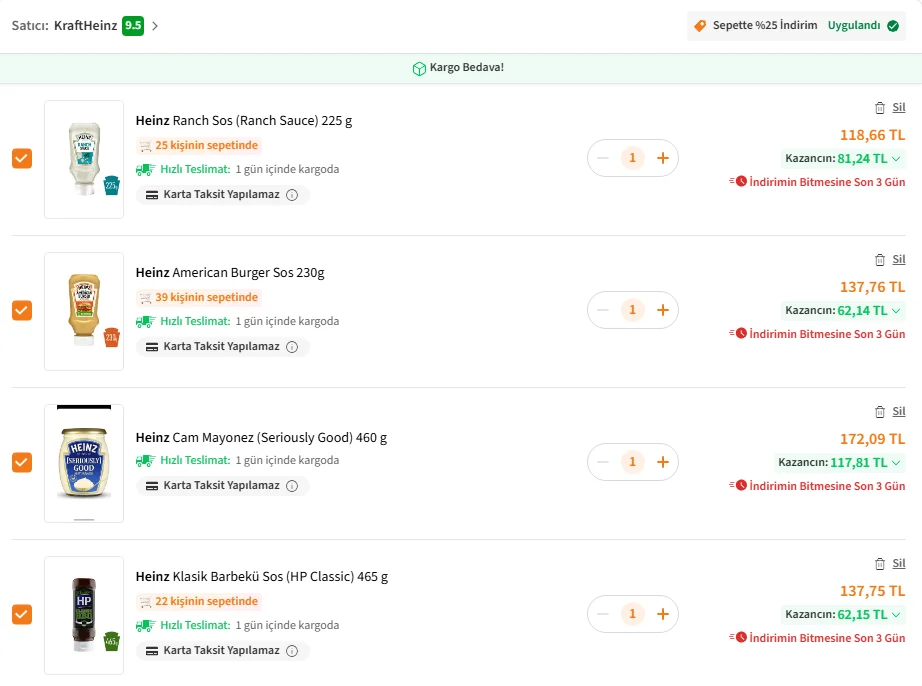Image resolution: width=922 pixels, height=686 pixels.
Task: Expand Kazancın 81,24 TL savings details
Action: (x=843, y=159)
